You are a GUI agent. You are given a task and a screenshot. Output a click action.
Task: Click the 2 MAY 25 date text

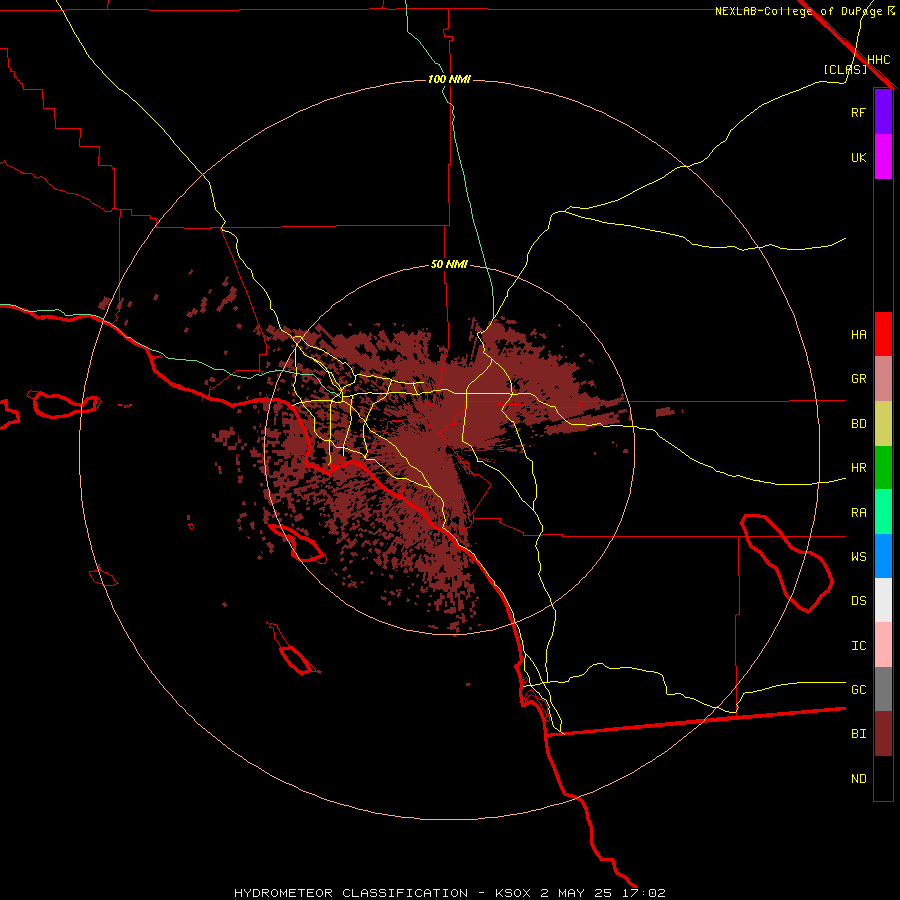[x=577, y=893]
